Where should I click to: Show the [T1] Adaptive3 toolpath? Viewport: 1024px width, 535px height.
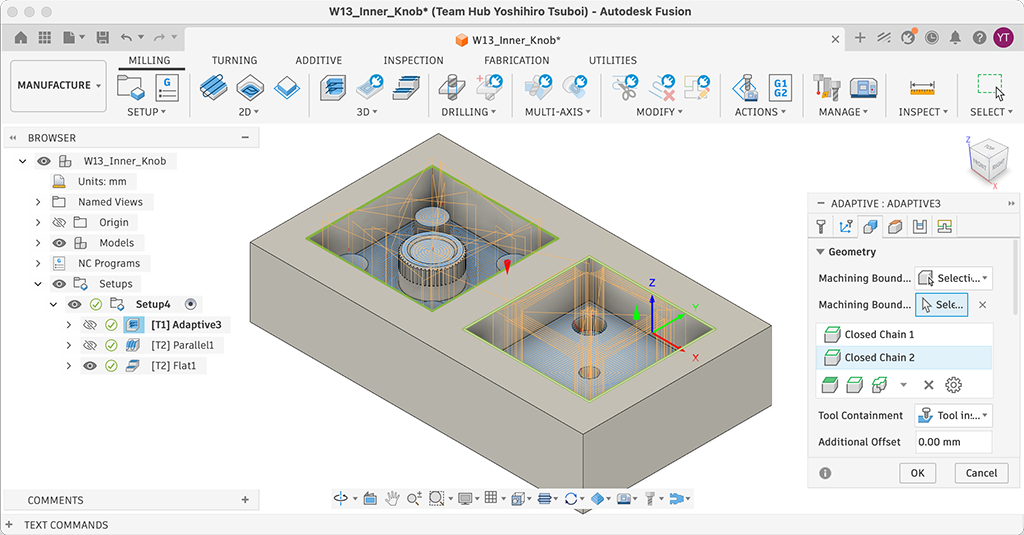pos(89,325)
